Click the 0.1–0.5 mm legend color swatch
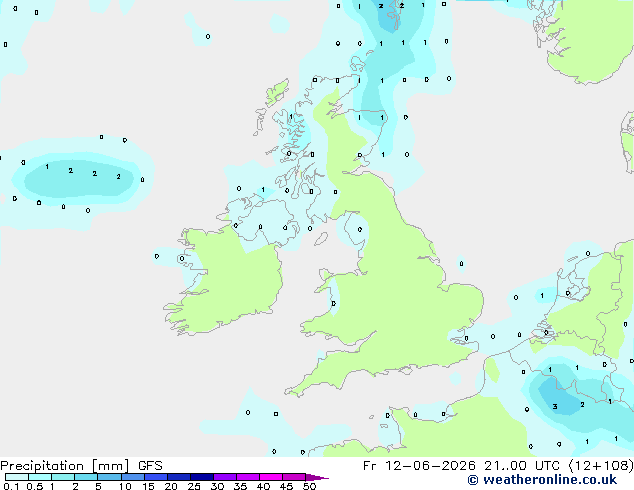This screenshot has height=490, width=634. (x=17, y=477)
